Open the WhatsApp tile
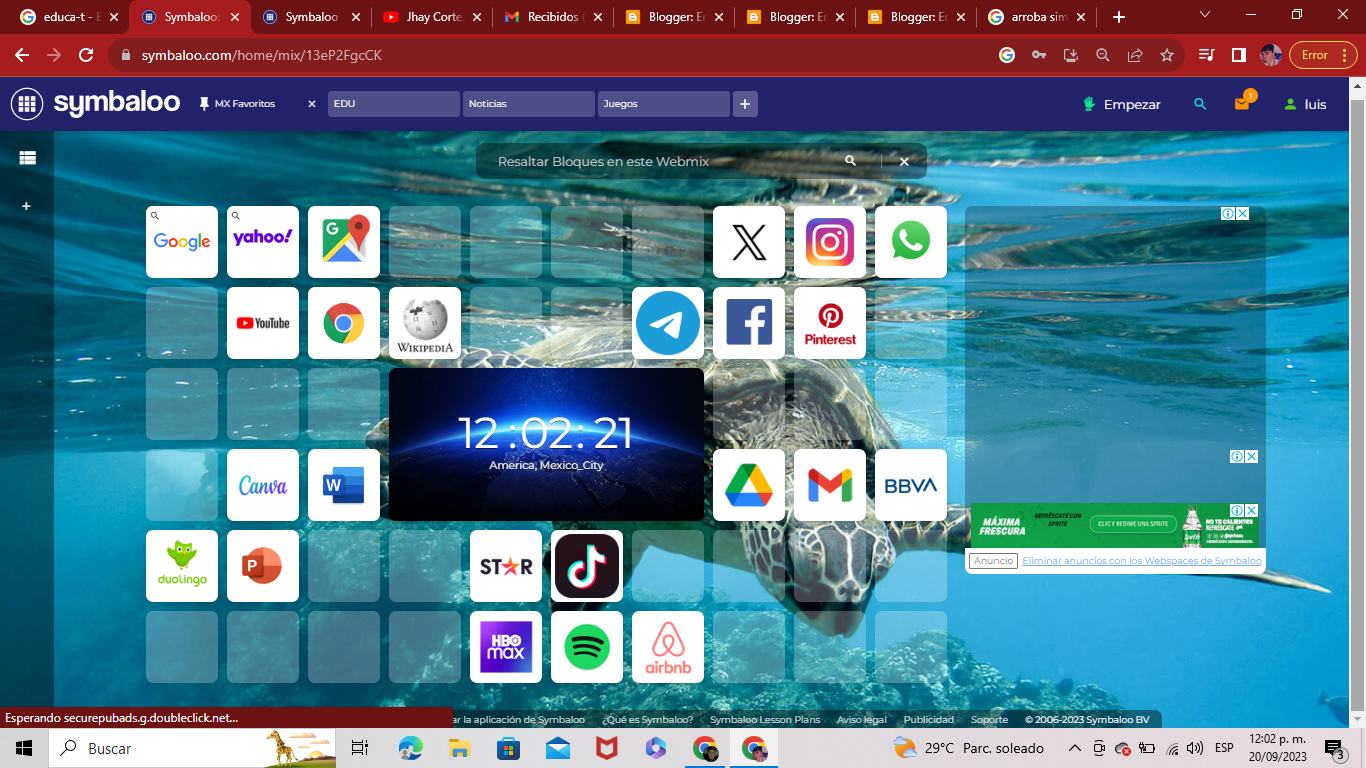Image resolution: width=1366 pixels, height=768 pixels. [911, 242]
